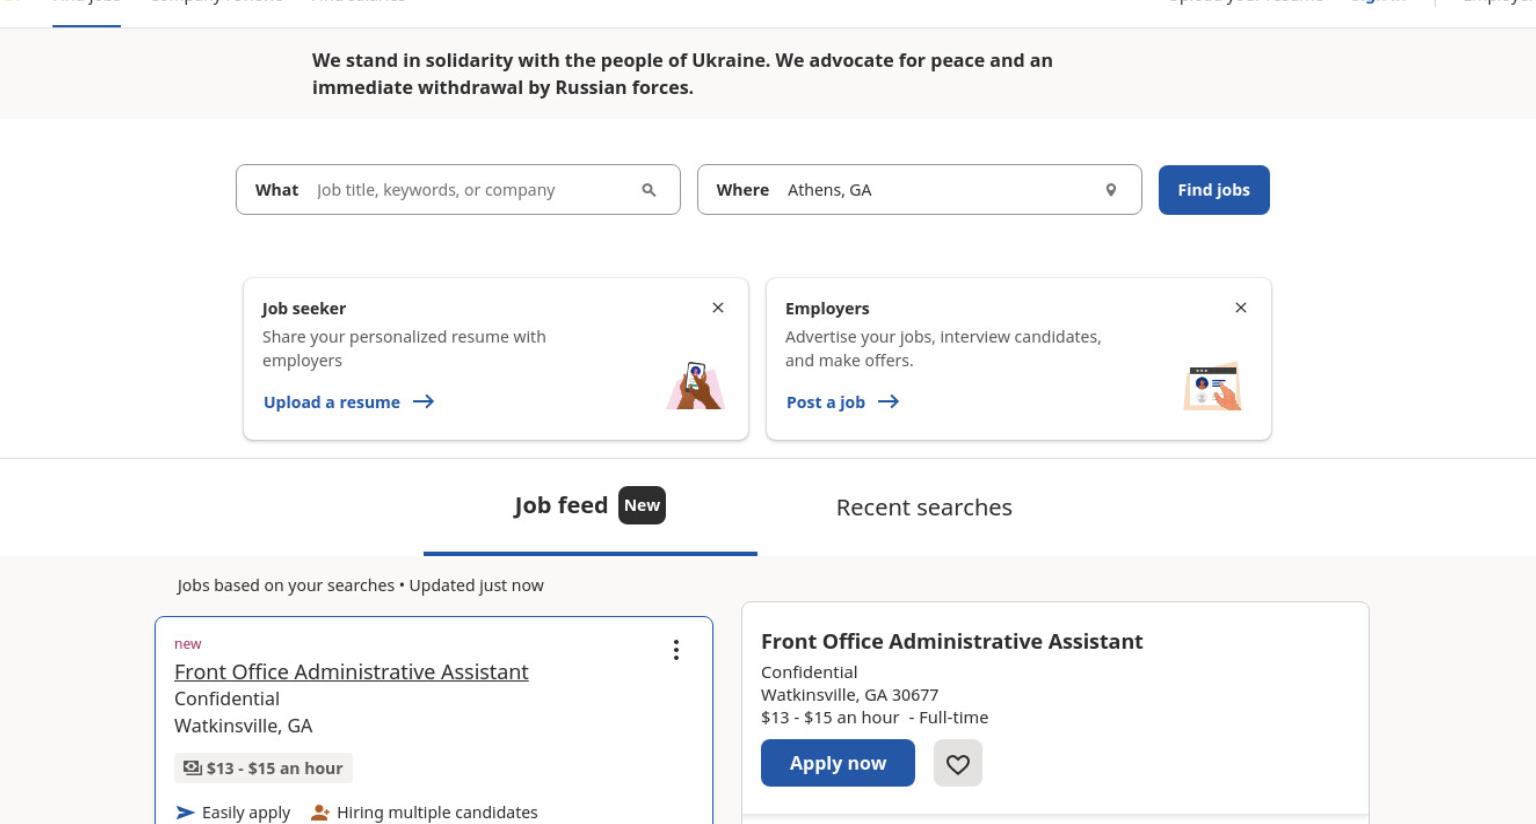Viewport: 1536px width, 824px height.
Task: Open the Upload a resume link
Action: click(332, 402)
